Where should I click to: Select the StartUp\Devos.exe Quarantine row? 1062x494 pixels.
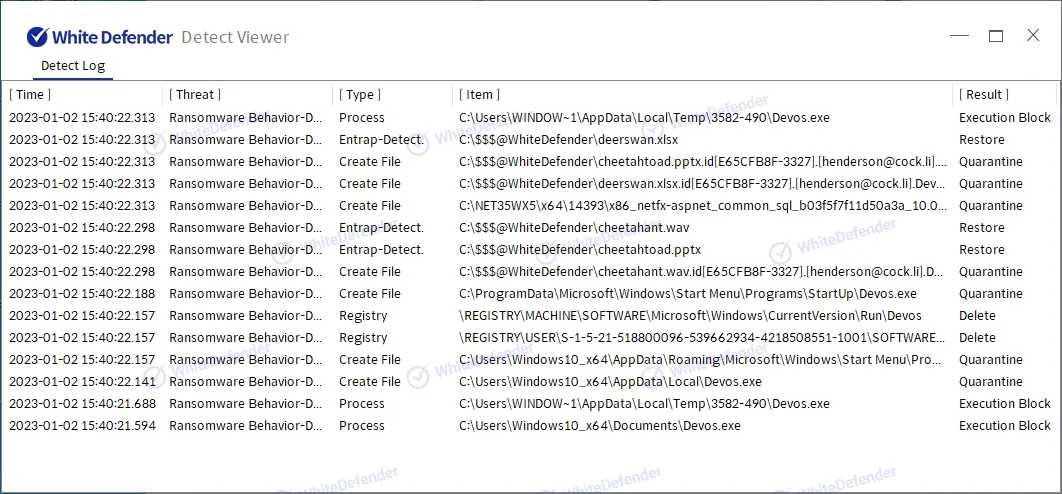pyautogui.click(x=687, y=294)
